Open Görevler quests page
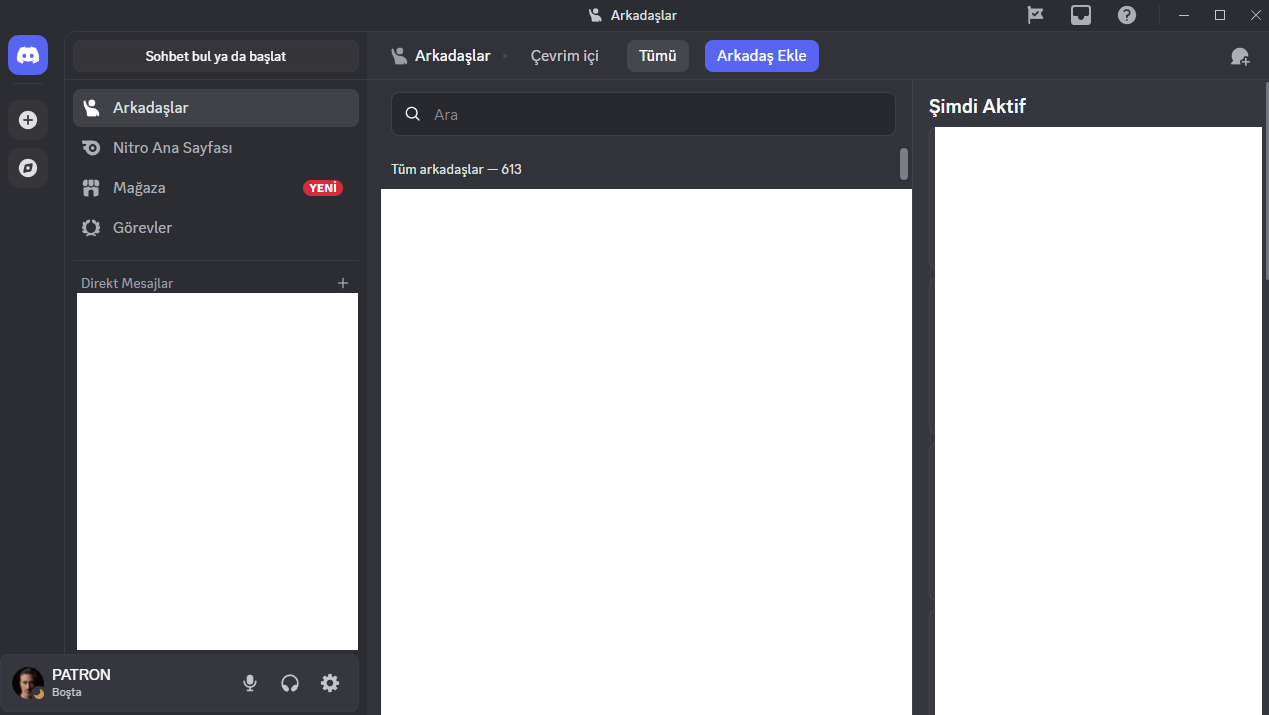Image resolution: width=1269 pixels, height=715 pixels. (x=216, y=228)
